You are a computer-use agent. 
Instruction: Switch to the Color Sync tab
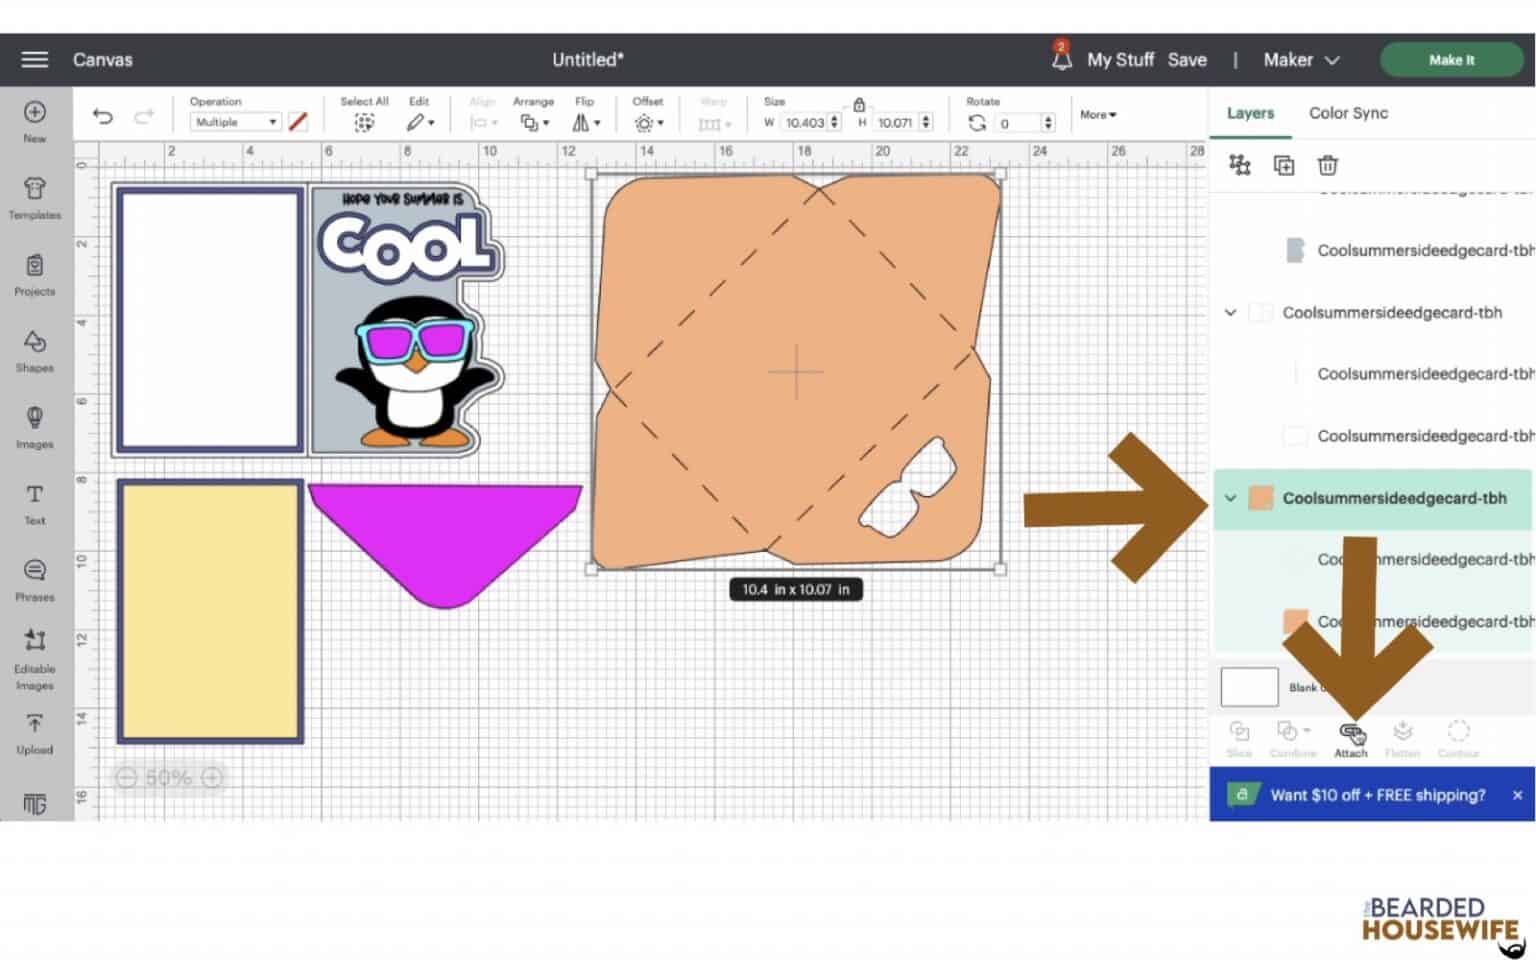point(1348,113)
